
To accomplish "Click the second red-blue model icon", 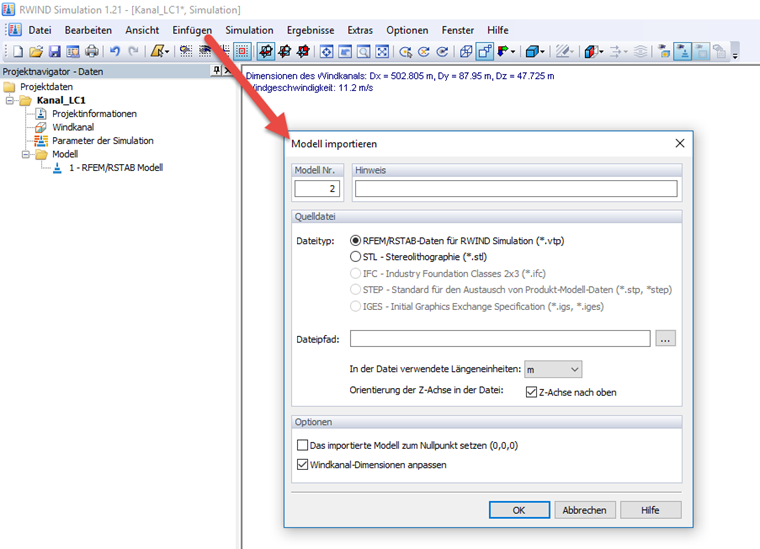I will 285,51.
